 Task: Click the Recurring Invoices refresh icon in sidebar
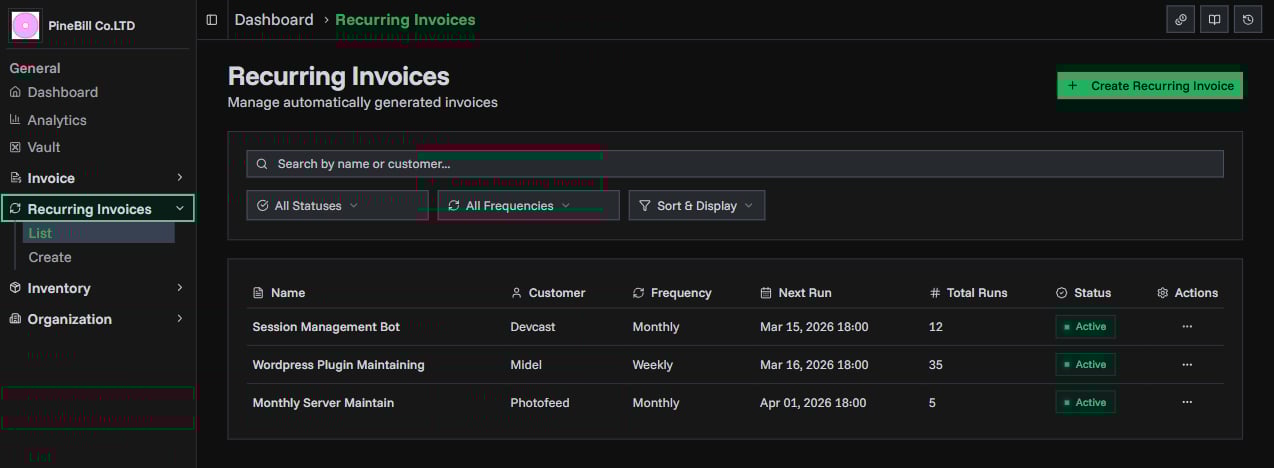pyautogui.click(x=15, y=209)
